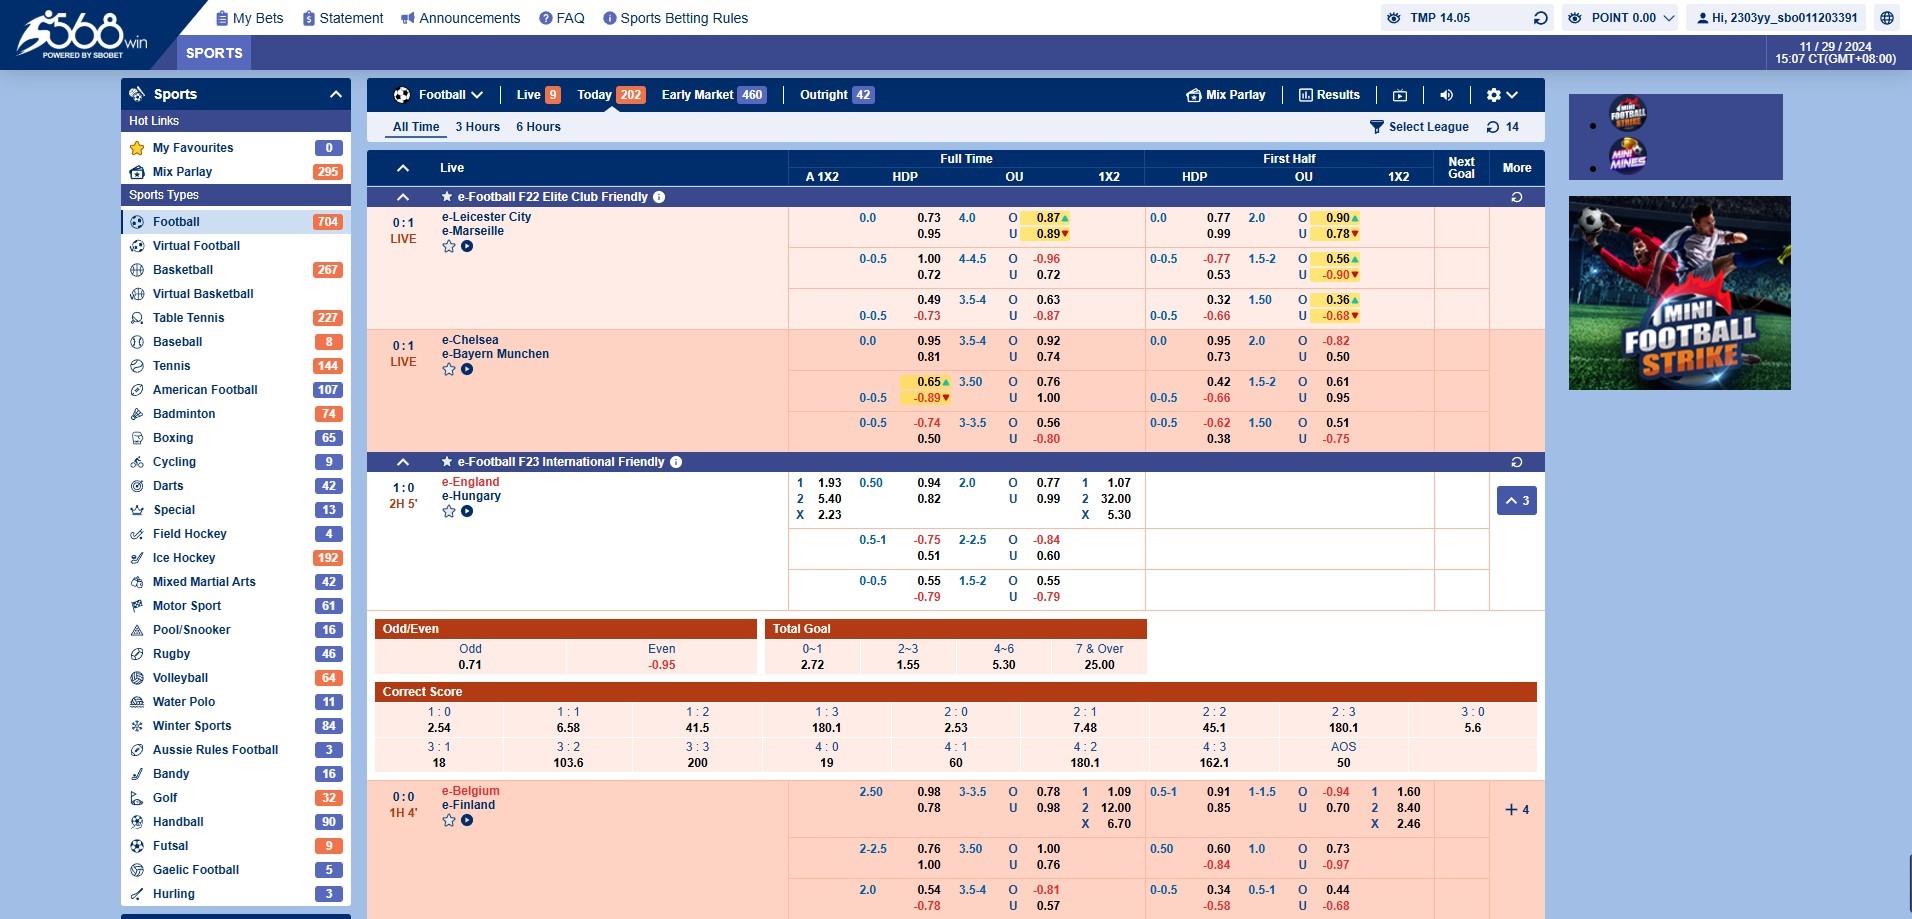Play e-England match stream
1912x919 pixels.
coord(467,511)
